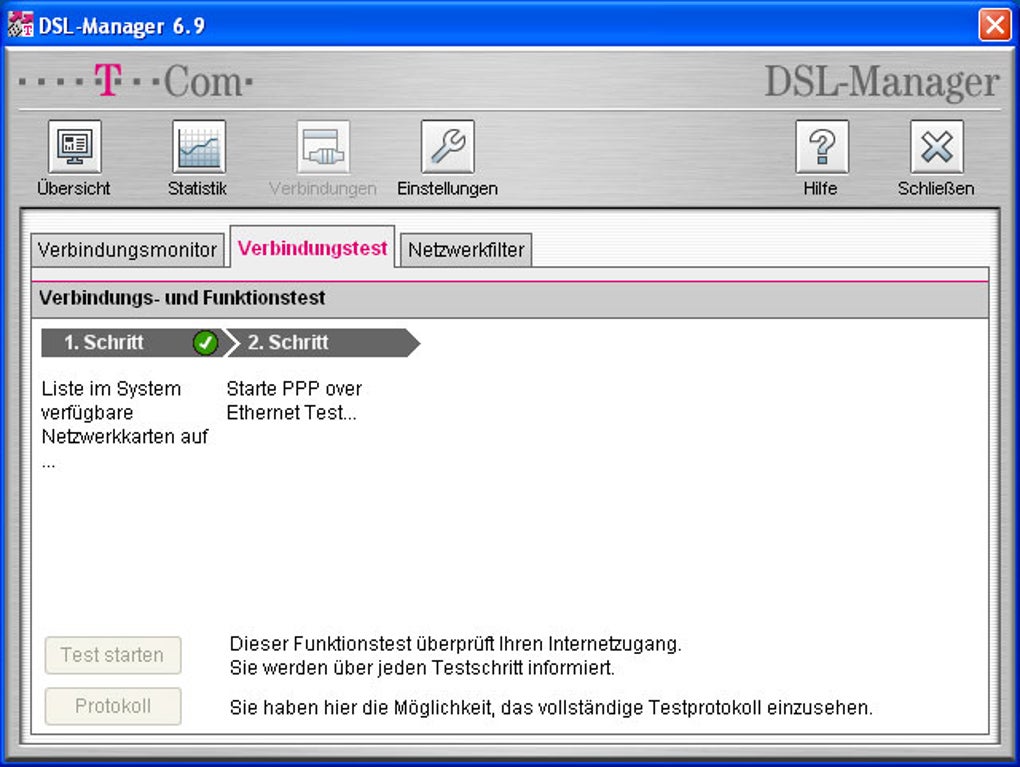The height and width of the screenshot is (767, 1020).
Task: Click the Test starten button
Action: tap(113, 655)
